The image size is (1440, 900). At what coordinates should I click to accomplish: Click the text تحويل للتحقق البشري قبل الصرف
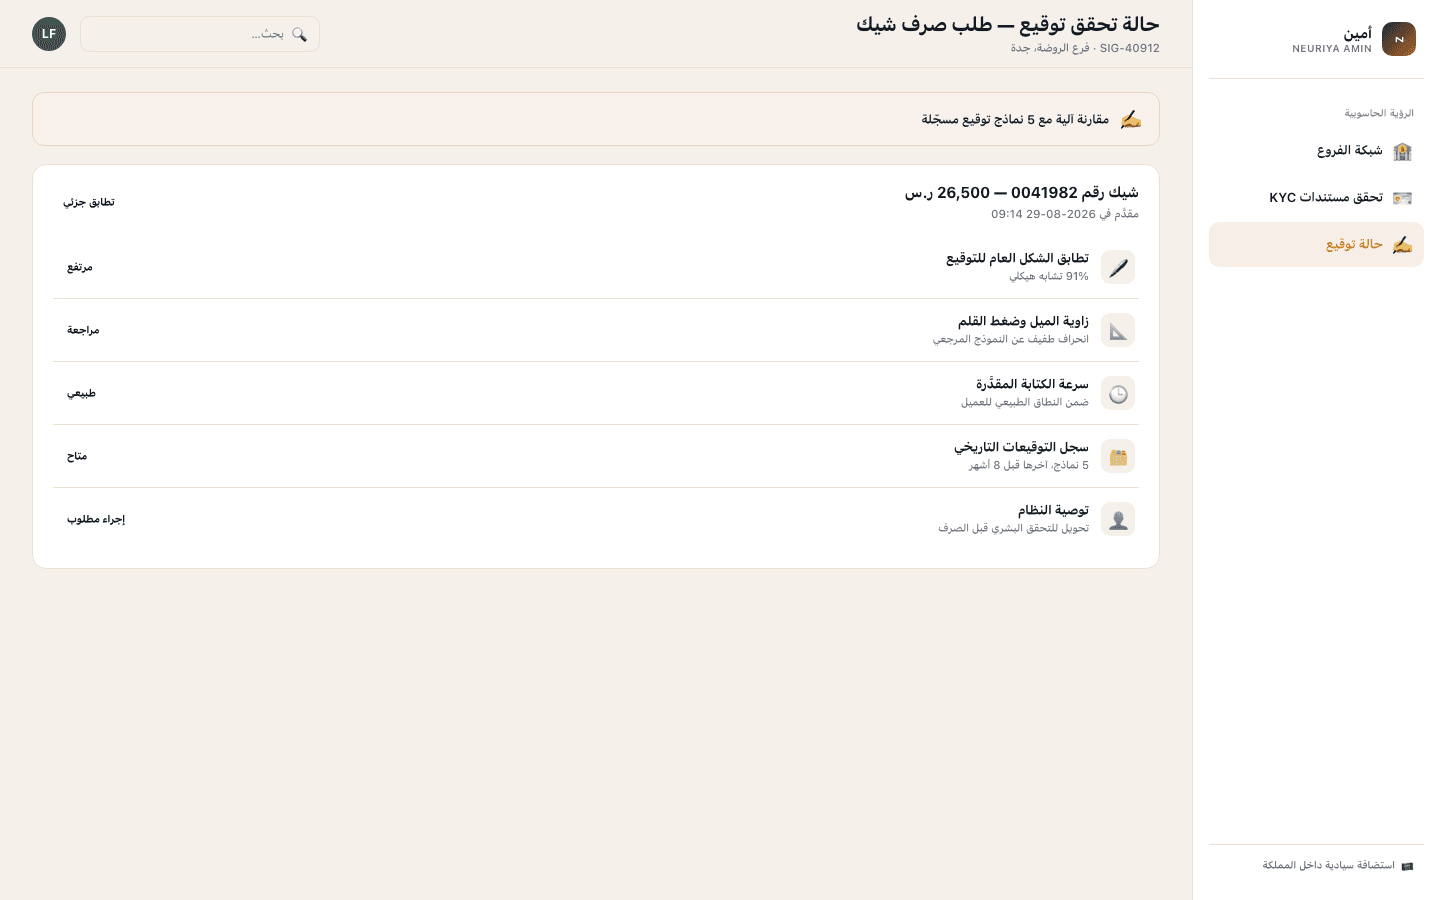[x=1013, y=528]
